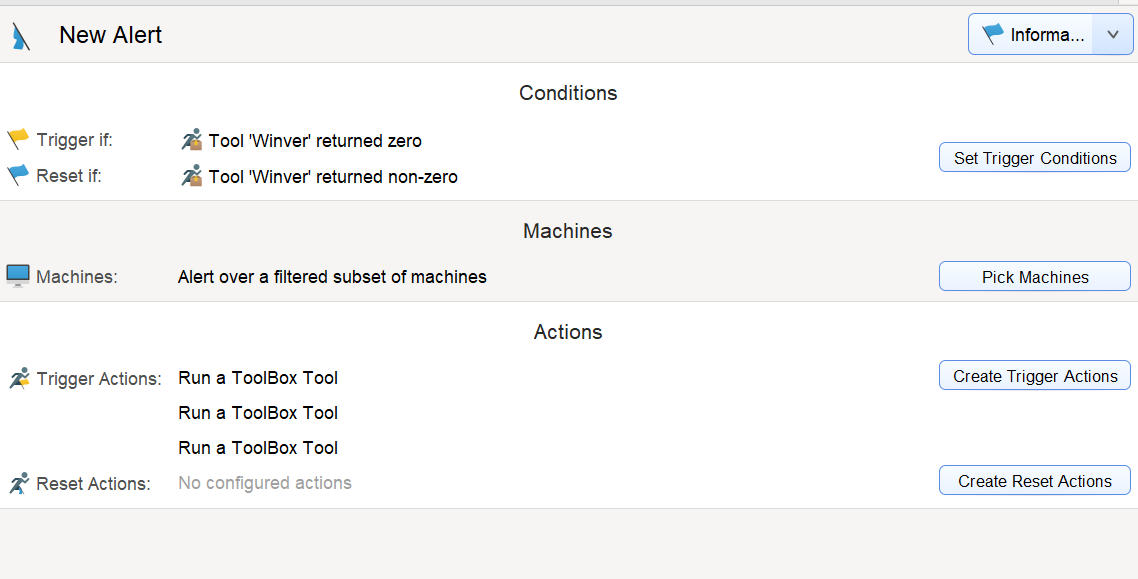Image resolution: width=1138 pixels, height=579 pixels.
Task: Select the third Run a ToolBox Tool action
Action: [x=258, y=448]
